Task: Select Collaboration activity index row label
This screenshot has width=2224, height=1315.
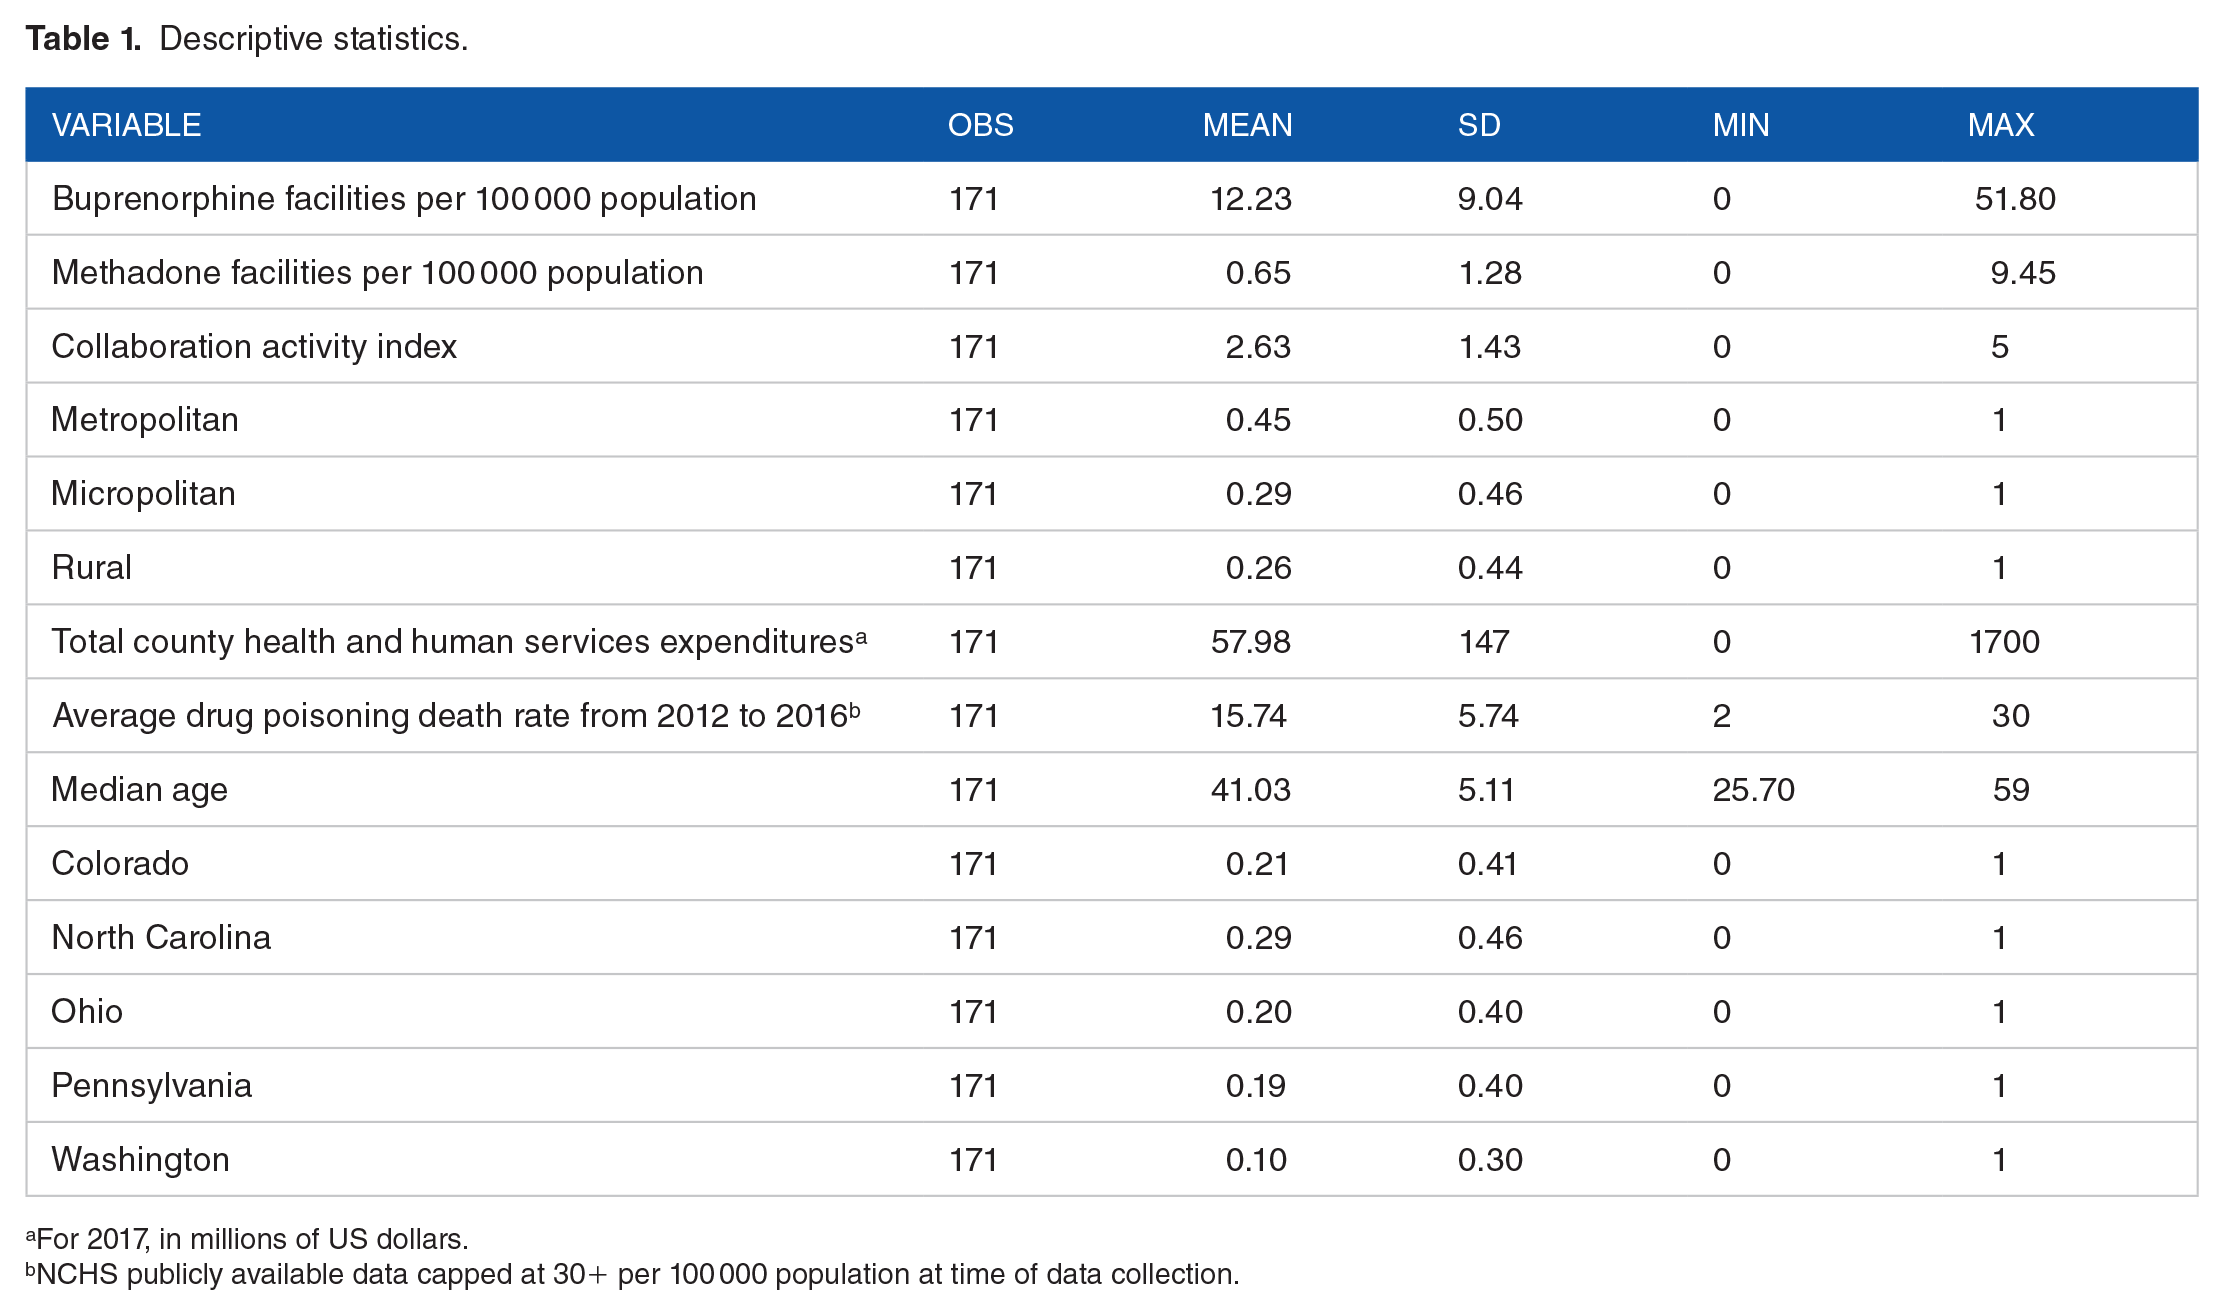Action: point(254,347)
